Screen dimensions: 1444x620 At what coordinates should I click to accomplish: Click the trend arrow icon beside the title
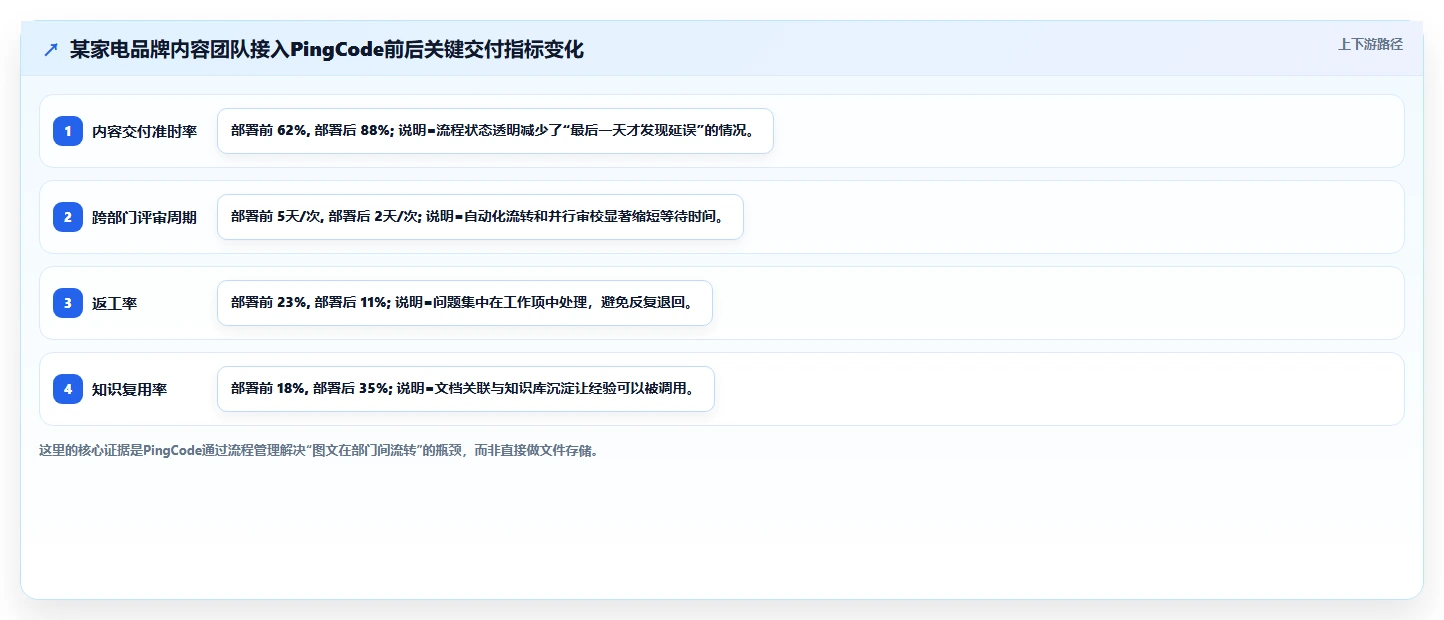[51, 50]
